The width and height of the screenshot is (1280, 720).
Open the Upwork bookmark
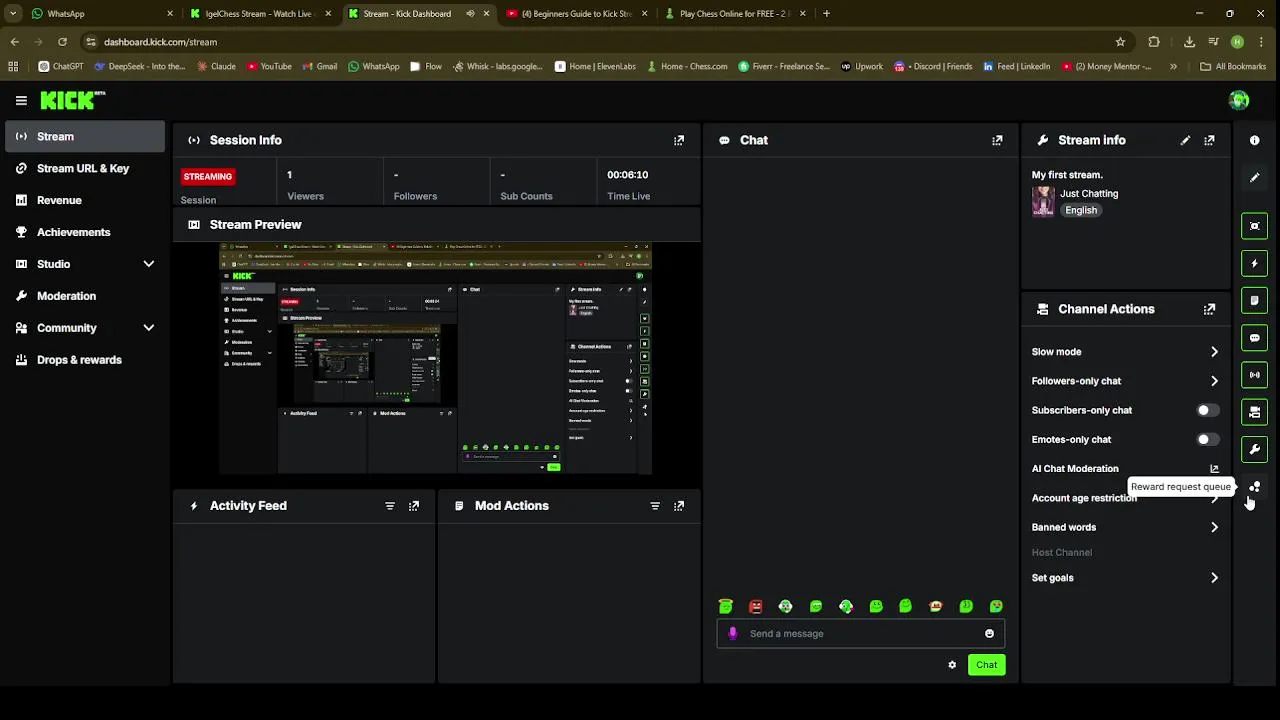coord(862,67)
